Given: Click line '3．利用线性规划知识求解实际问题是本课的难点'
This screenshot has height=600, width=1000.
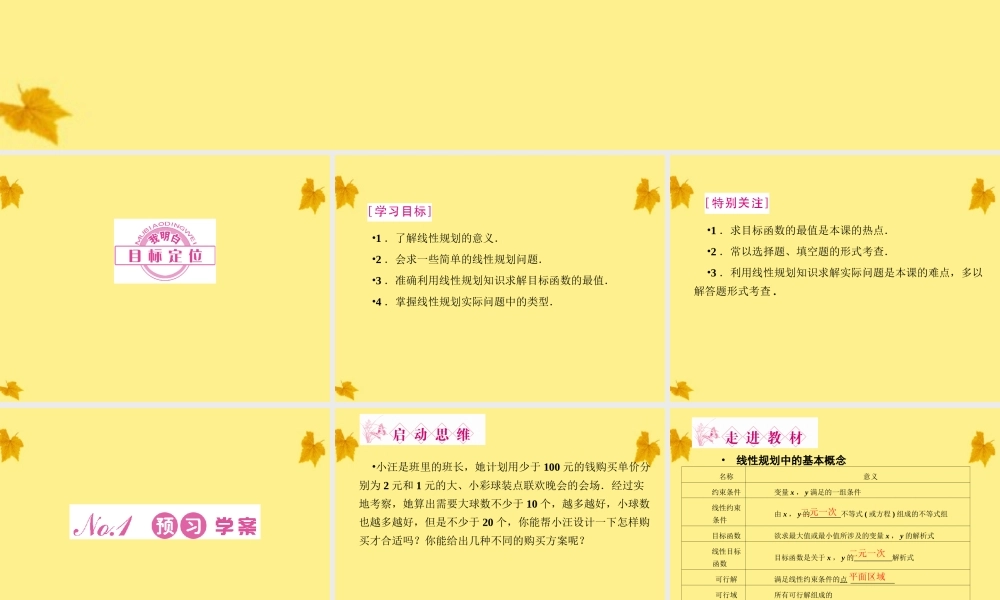Looking at the screenshot, I should (838, 282).
